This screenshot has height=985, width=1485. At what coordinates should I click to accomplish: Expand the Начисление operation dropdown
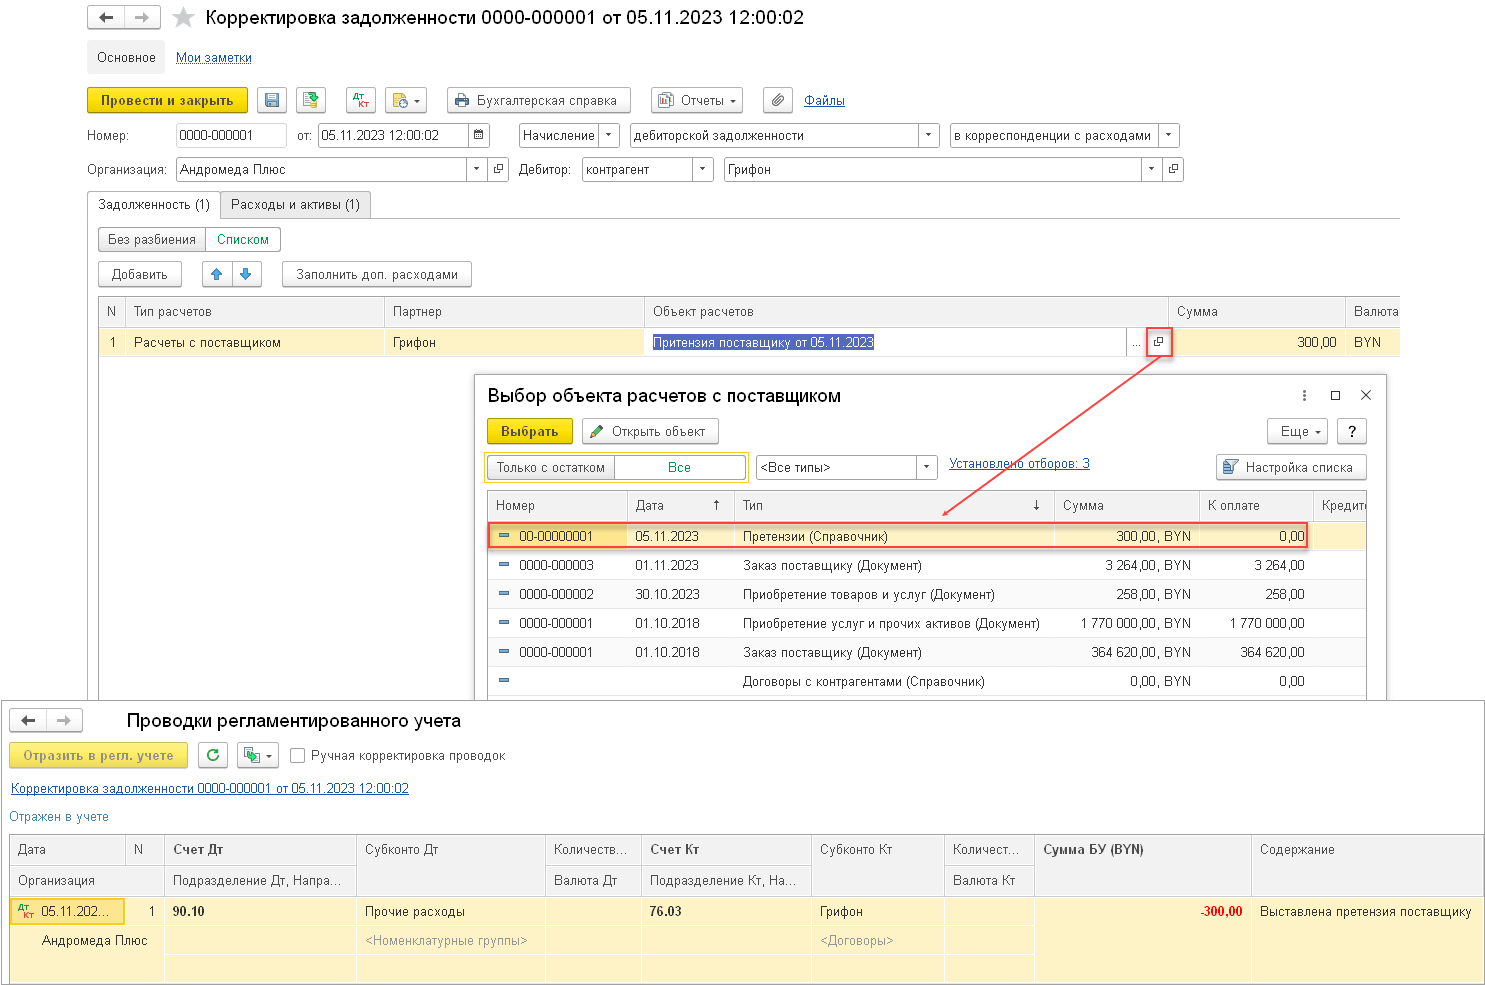pos(609,135)
